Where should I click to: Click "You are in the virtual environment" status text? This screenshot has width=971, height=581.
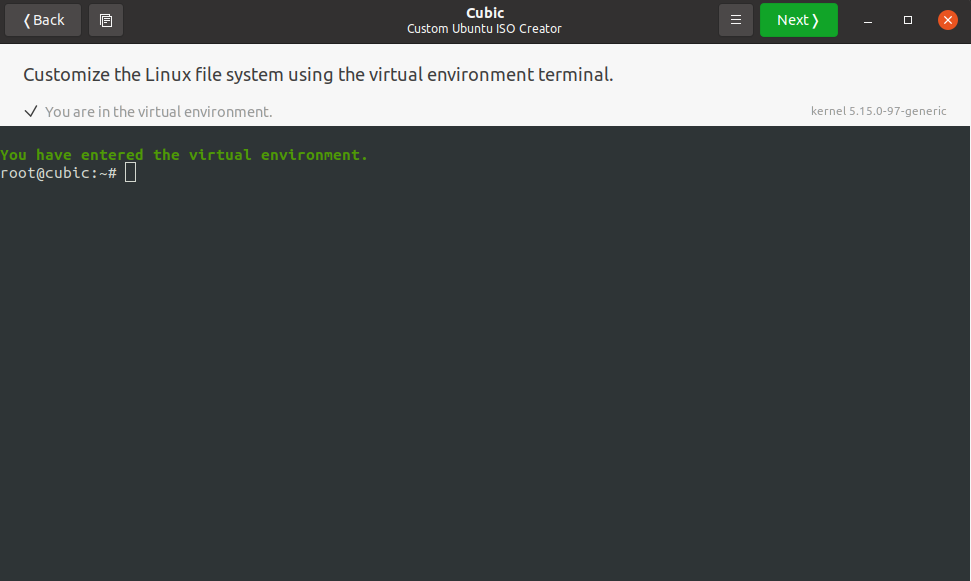click(x=158, y=112)
